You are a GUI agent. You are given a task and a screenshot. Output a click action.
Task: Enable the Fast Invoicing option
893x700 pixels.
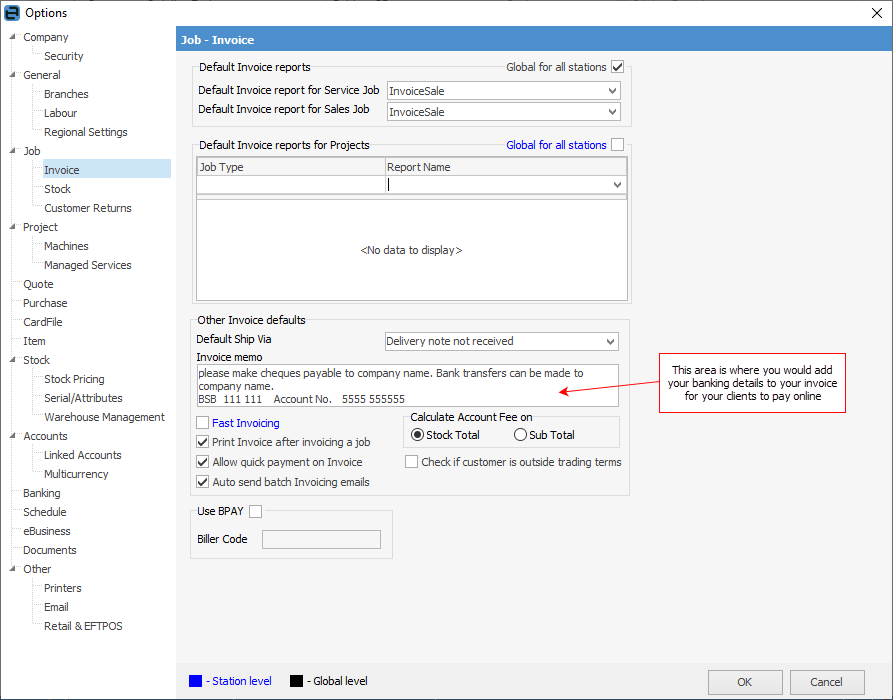[201, 423]
